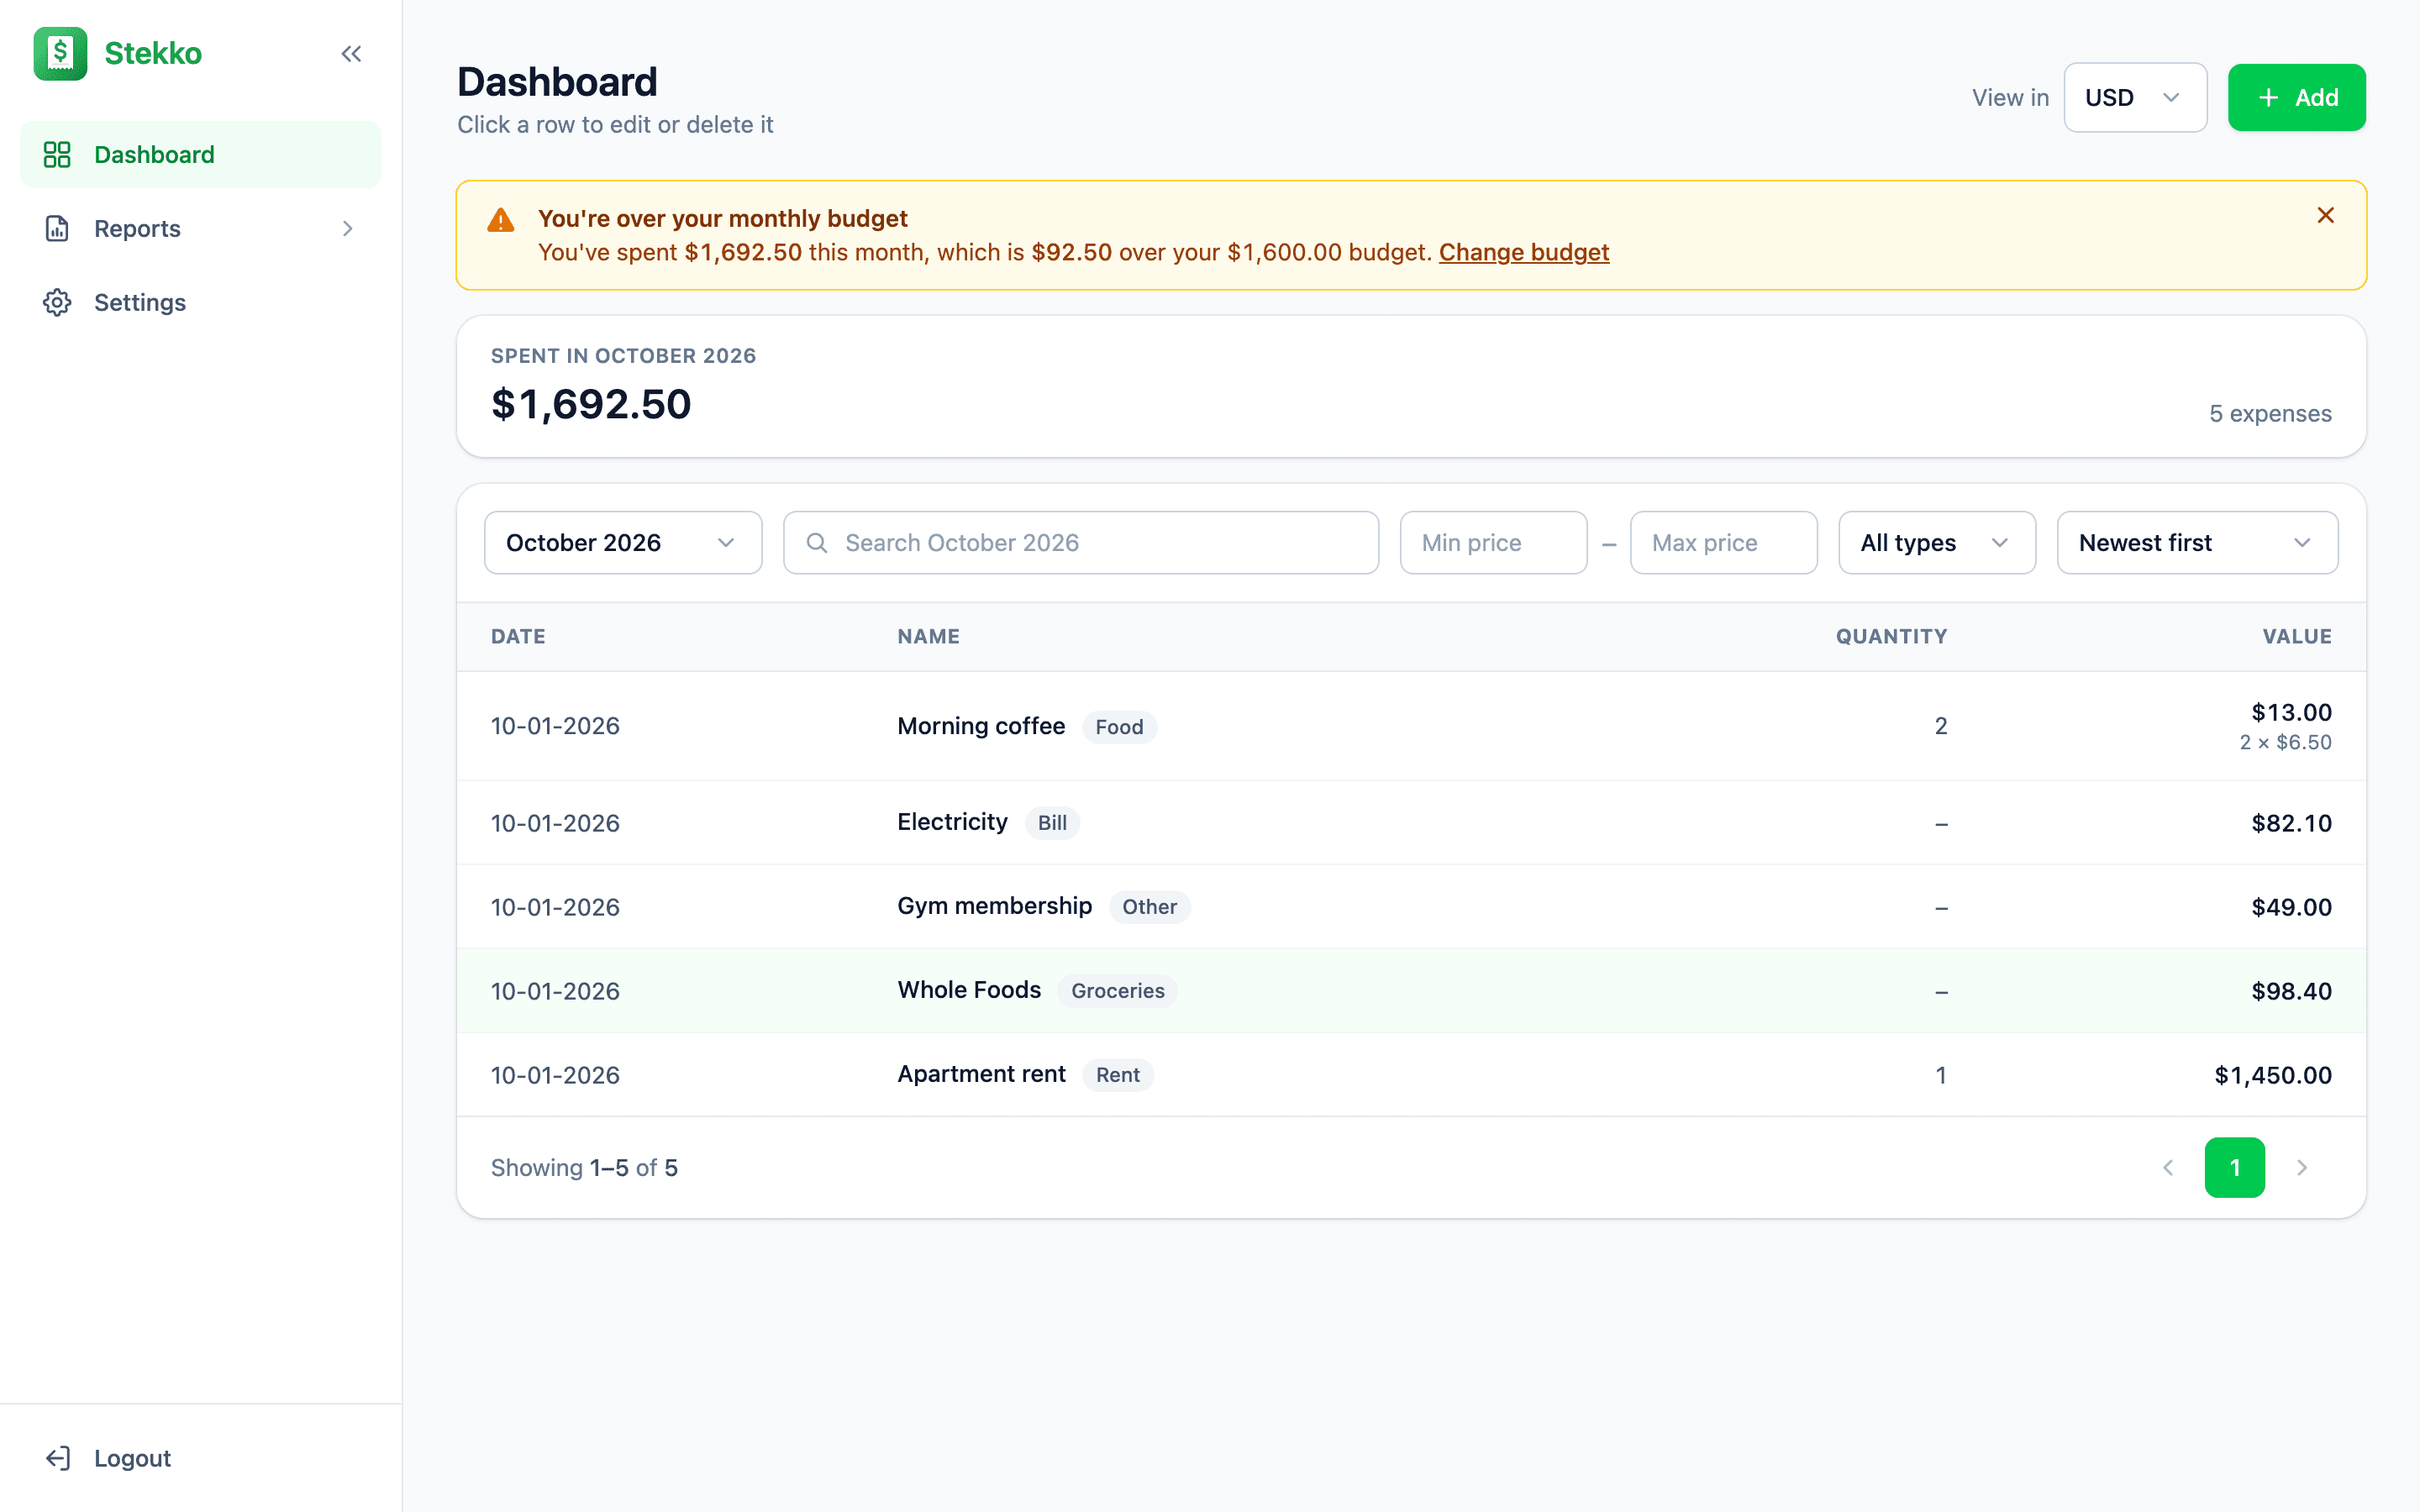2420x1512 pixels.
Task: Select page 1 pagination button
Action: pyautogui.click(x=2235, y=1167)
